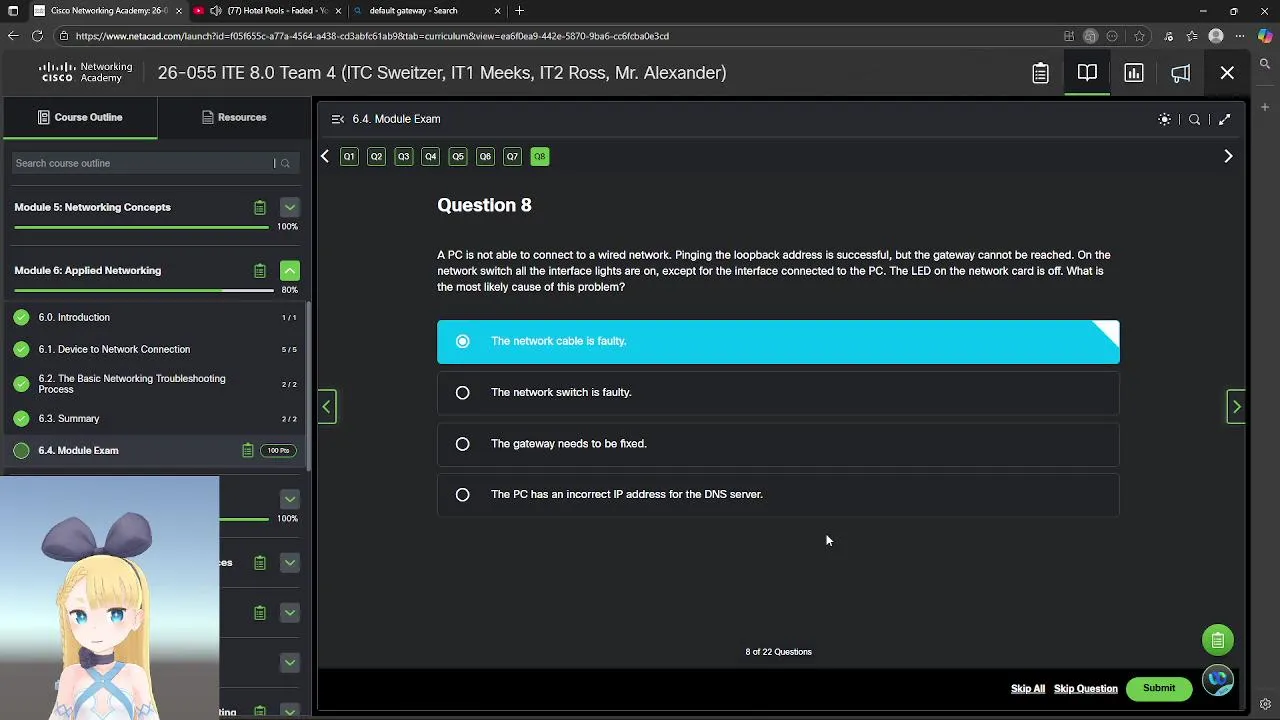The width and height of the screenshot is (1280, 720).
Task: Open the assignments clipboard icon in header
Action: 1040,73
